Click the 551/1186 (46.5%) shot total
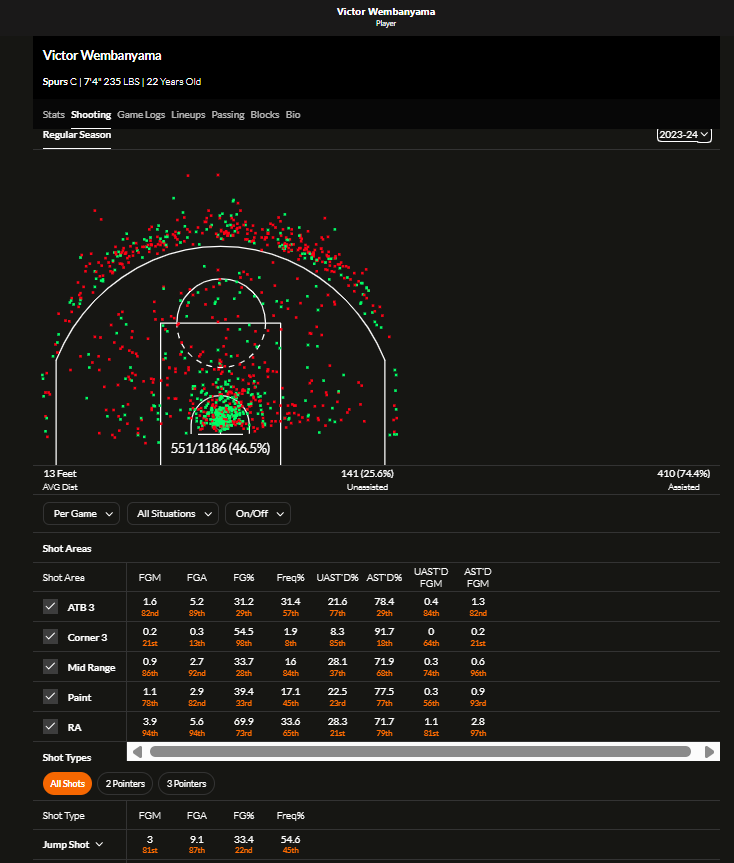 [220, 448]
